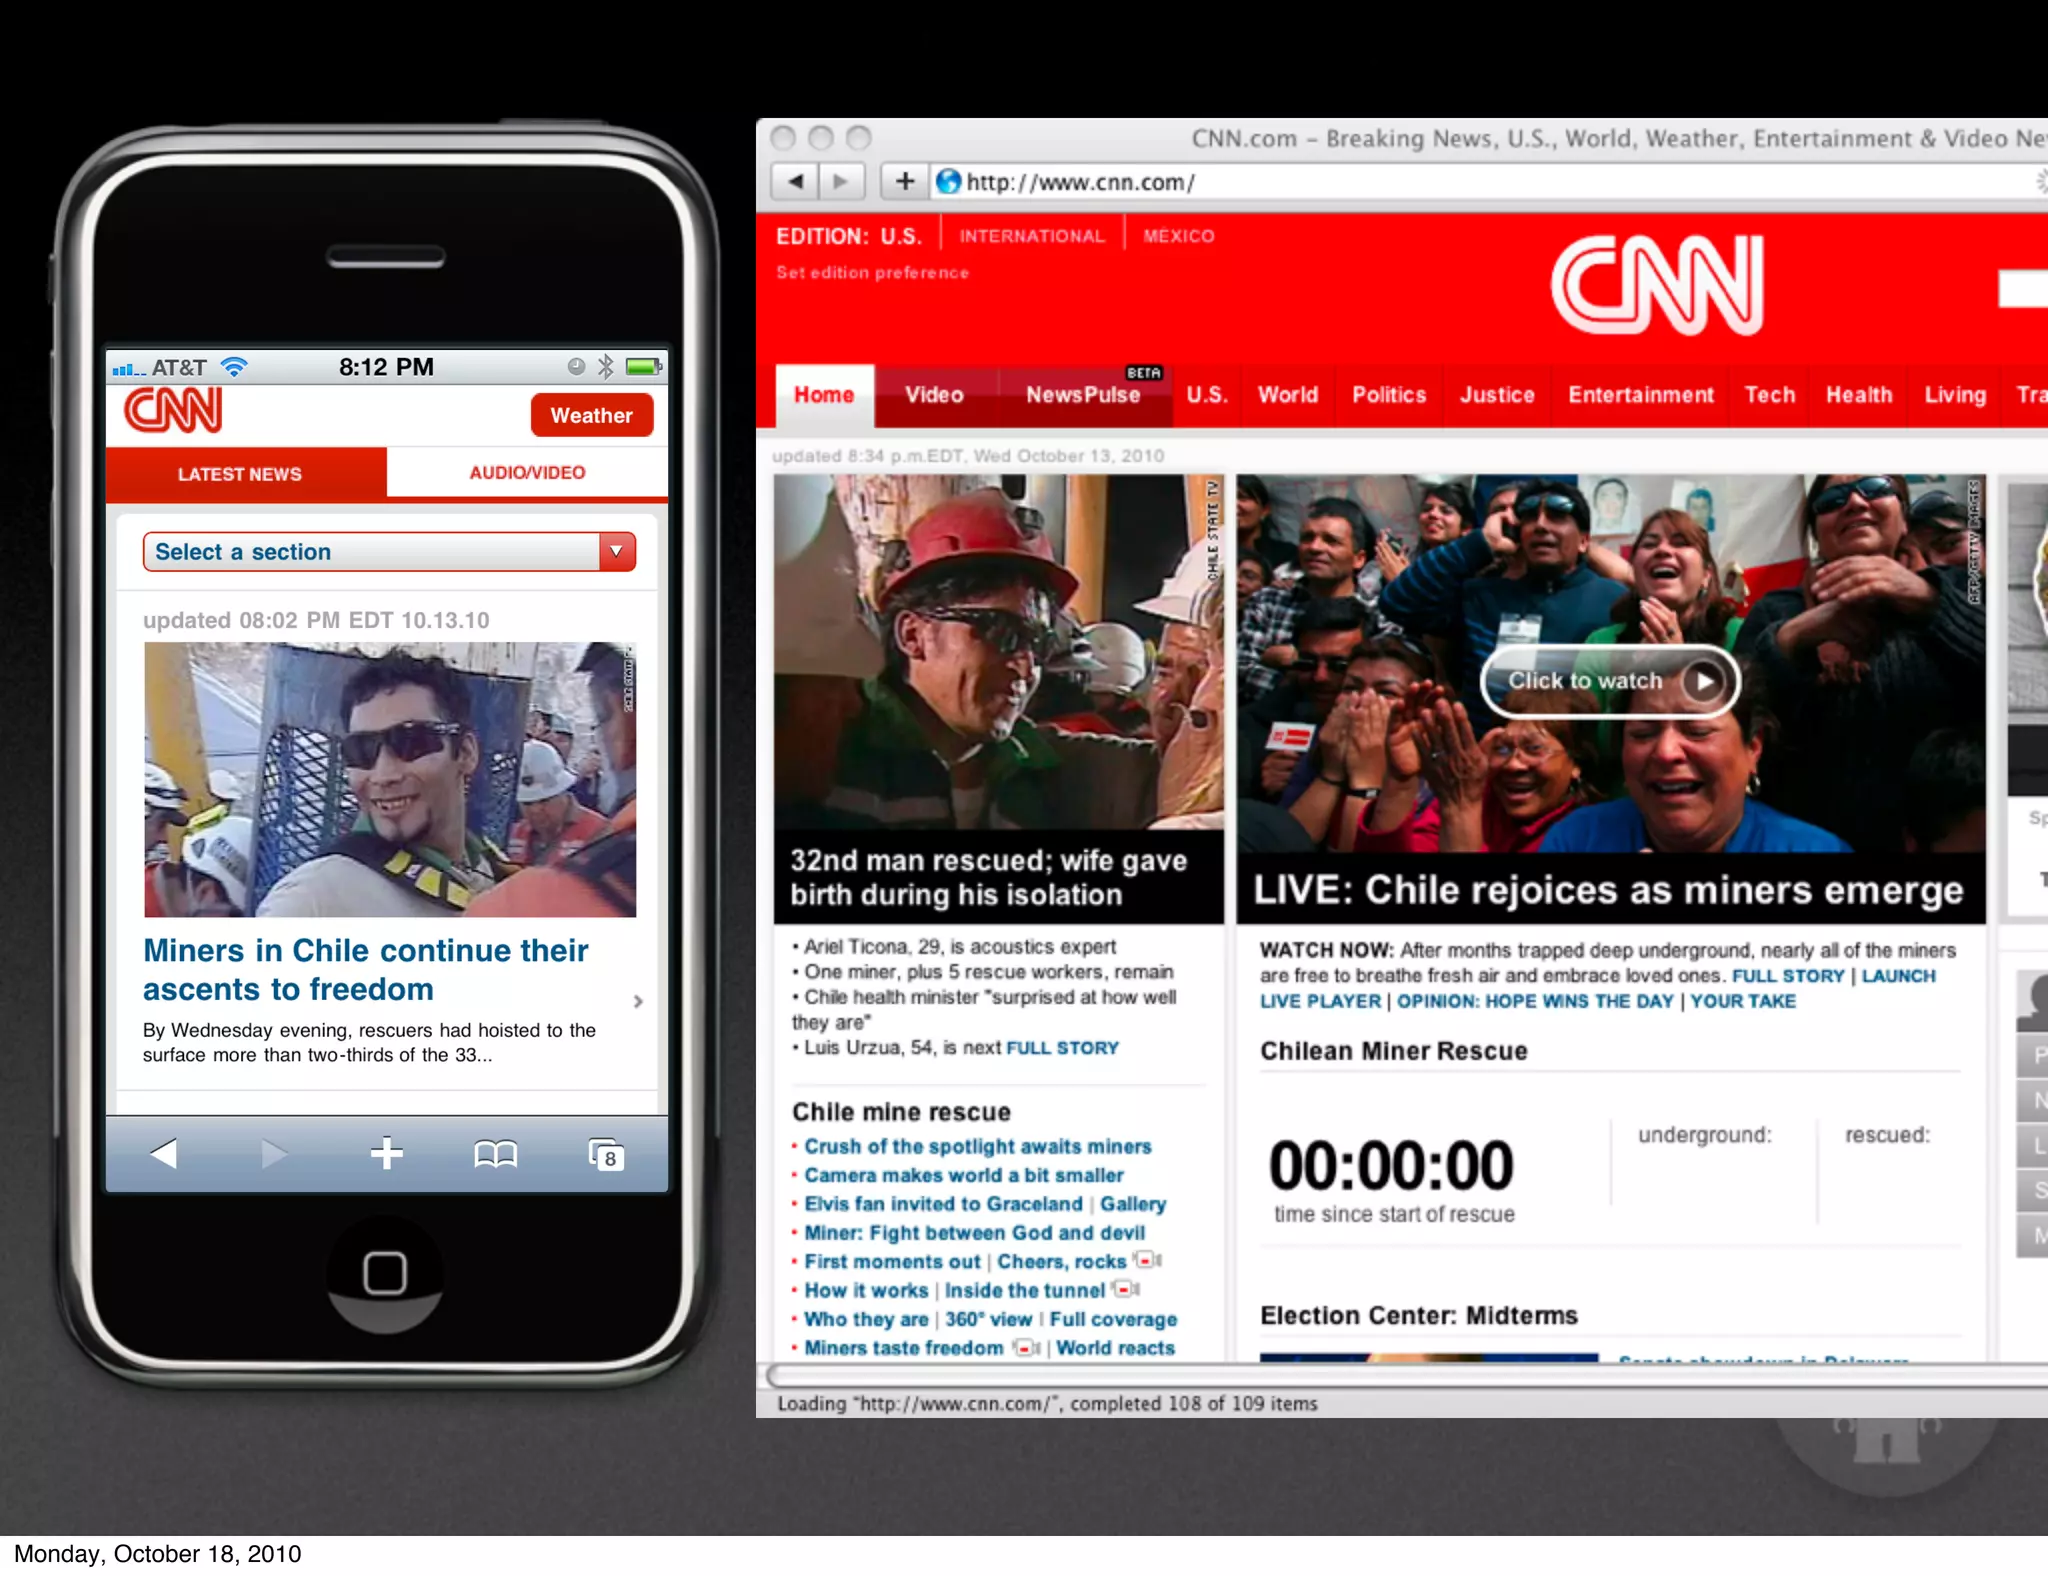Click the horizontal scrollbar at browser bottom
The image size is (2048, 1576).
click(1400, 1375)
